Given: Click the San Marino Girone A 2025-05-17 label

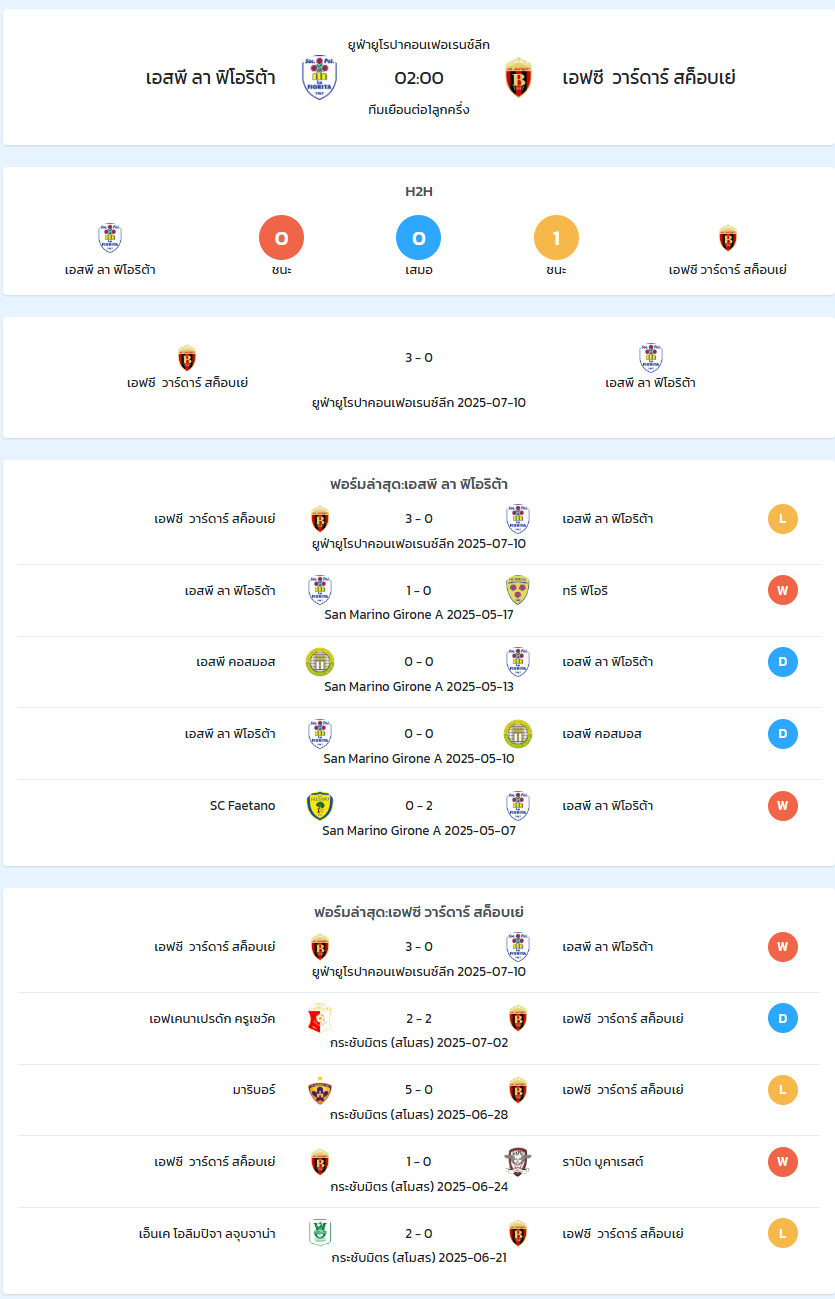Looking at the screenshot, I should (419, 614).
